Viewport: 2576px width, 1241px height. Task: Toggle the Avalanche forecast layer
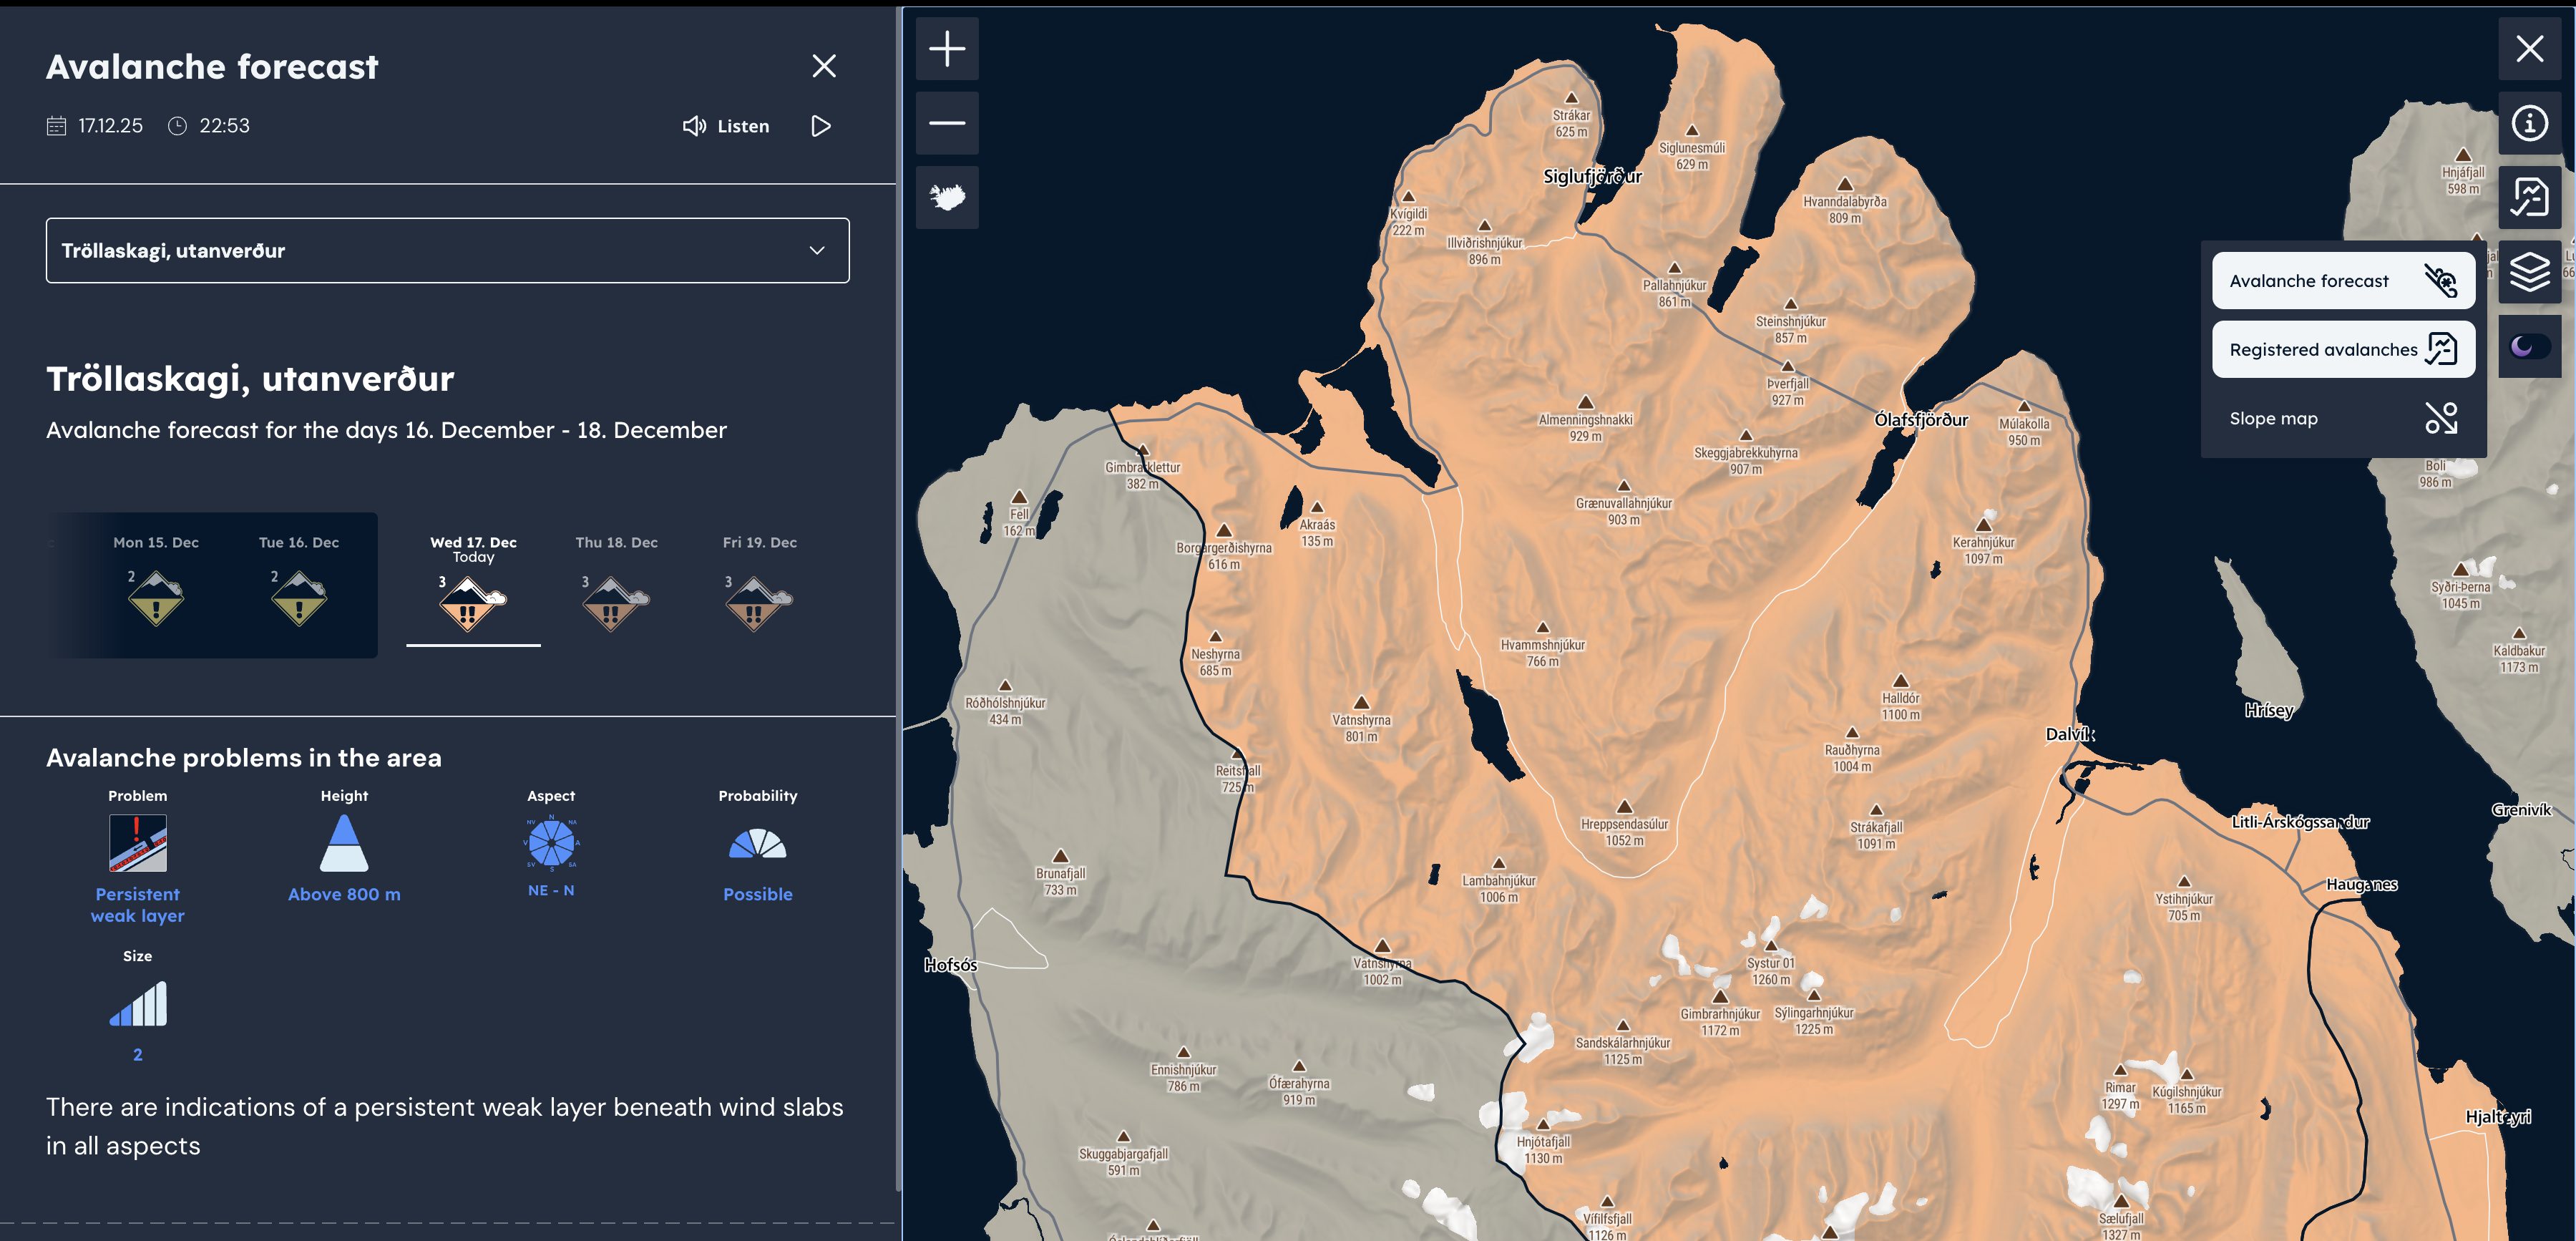pyautogui.click(x=2342, y=281)
